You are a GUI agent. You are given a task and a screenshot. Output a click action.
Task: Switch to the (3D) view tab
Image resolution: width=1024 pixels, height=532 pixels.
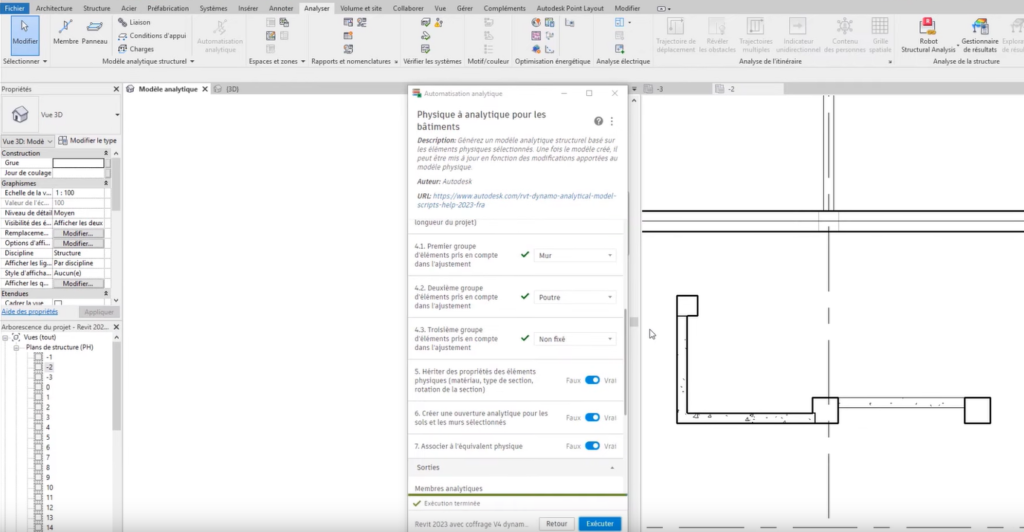point(232,89)
